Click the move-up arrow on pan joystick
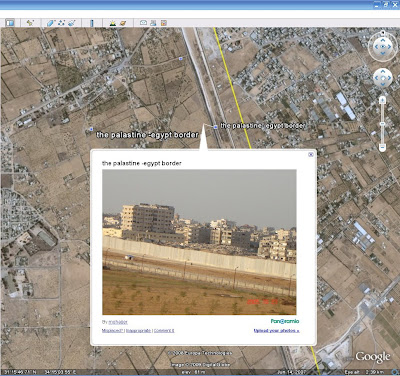 [x=383, y=72]
